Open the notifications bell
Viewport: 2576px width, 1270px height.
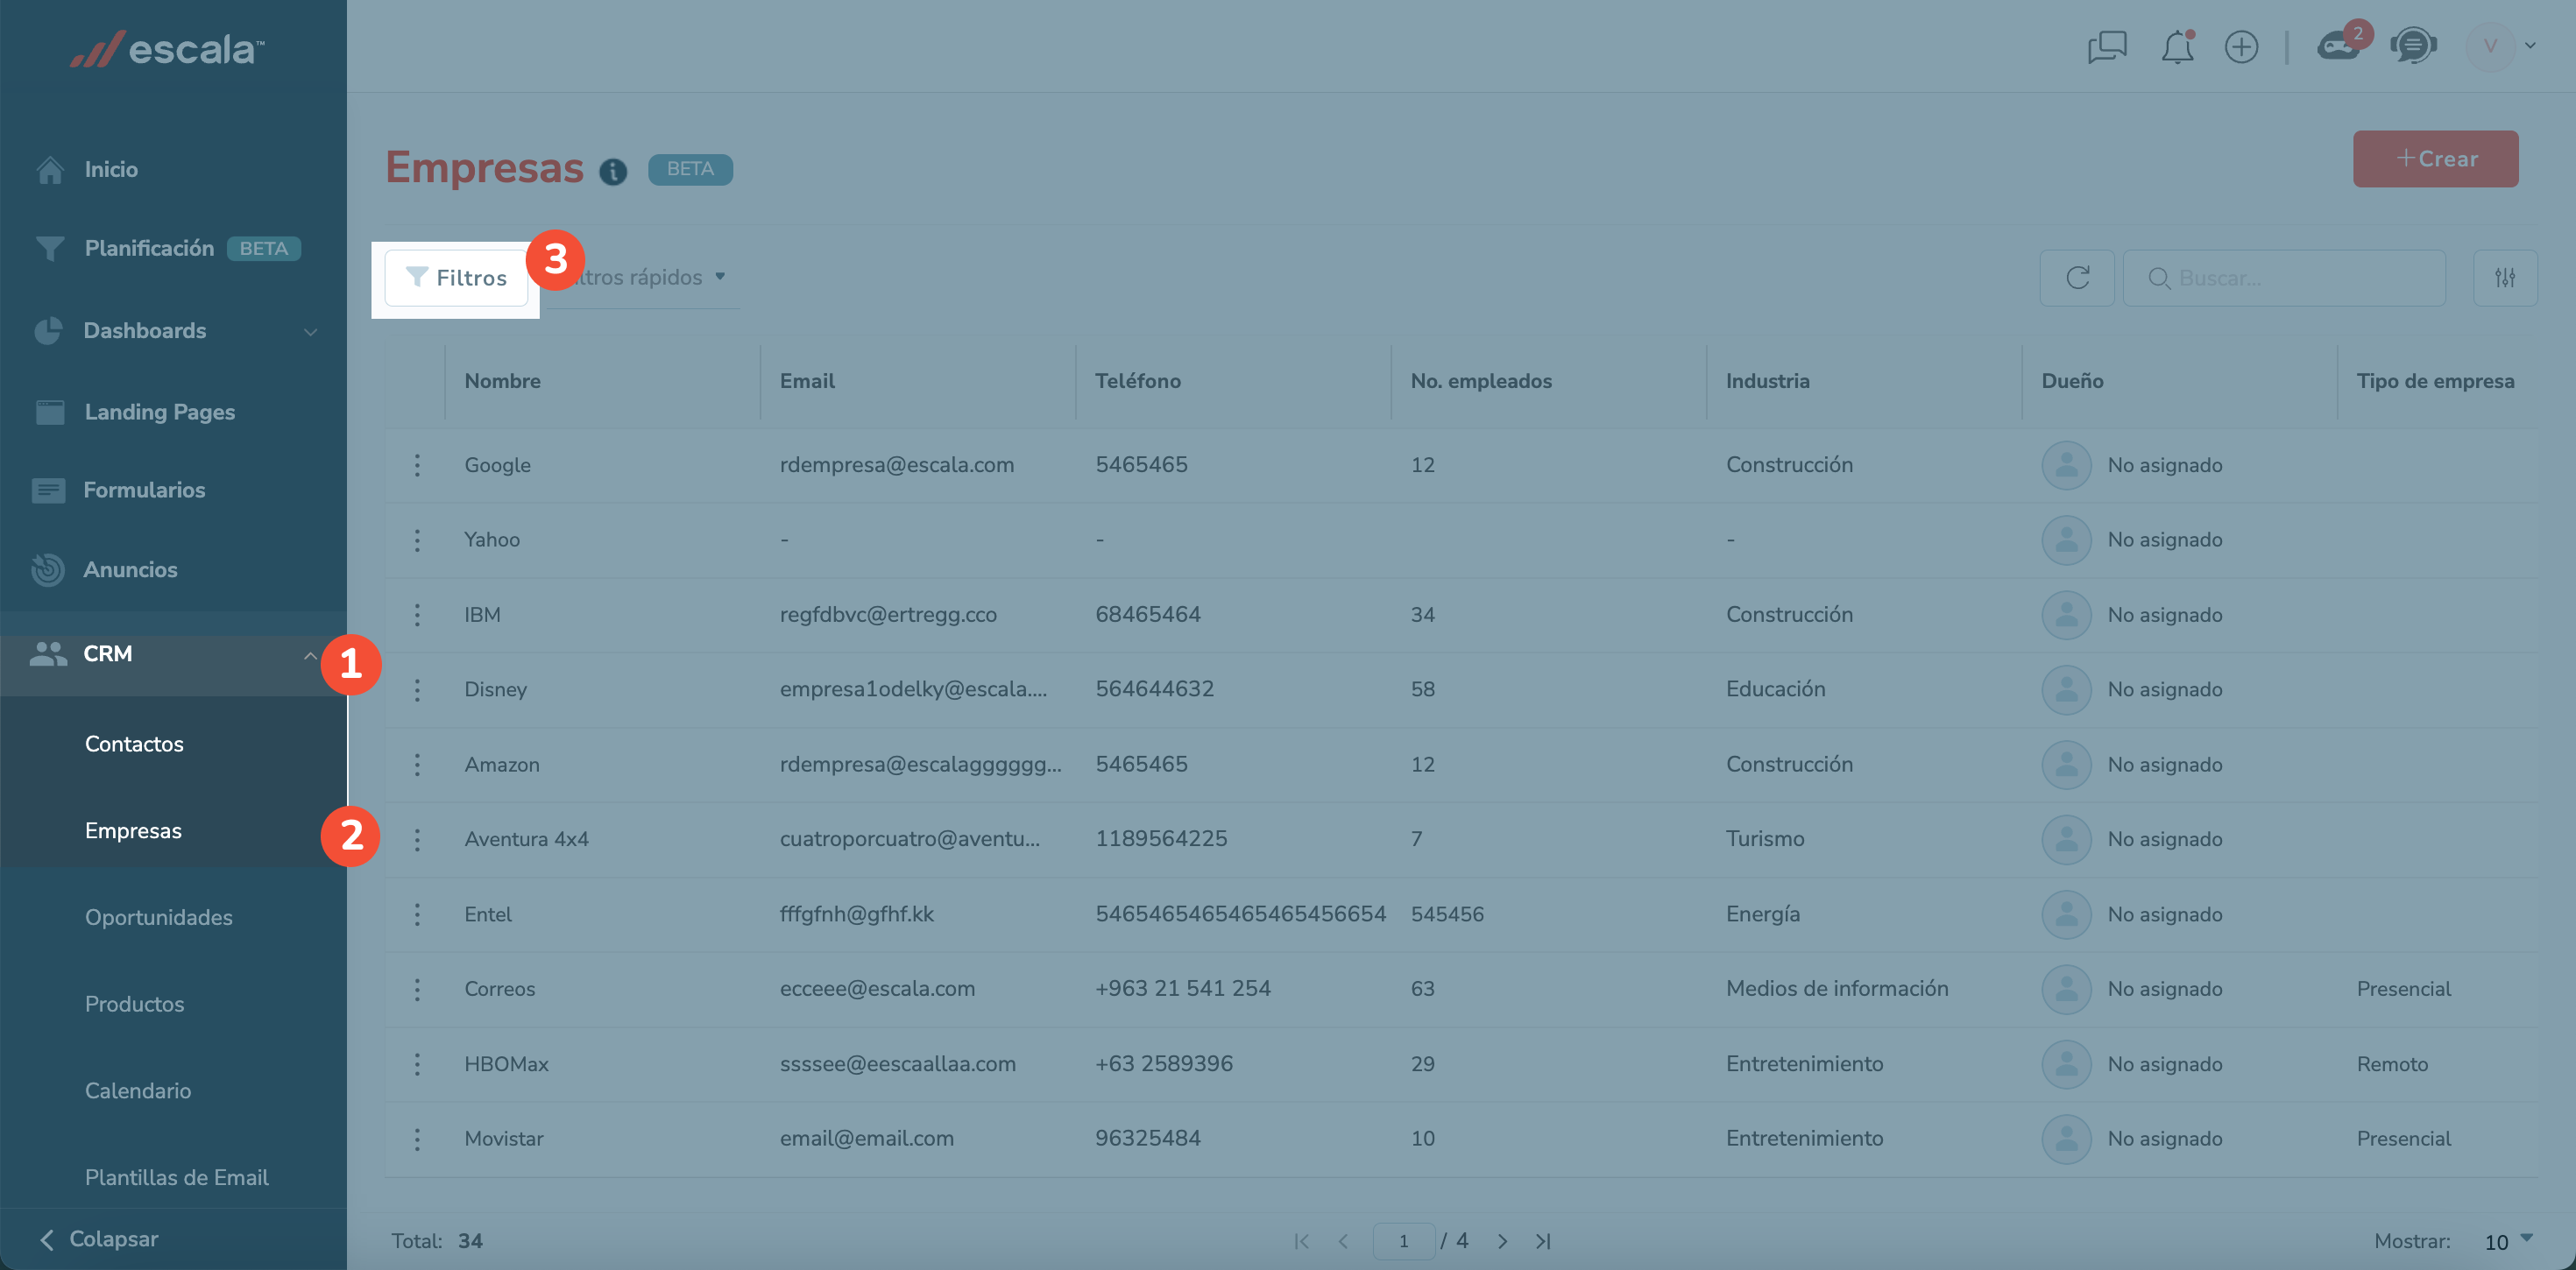point(2177,47)
